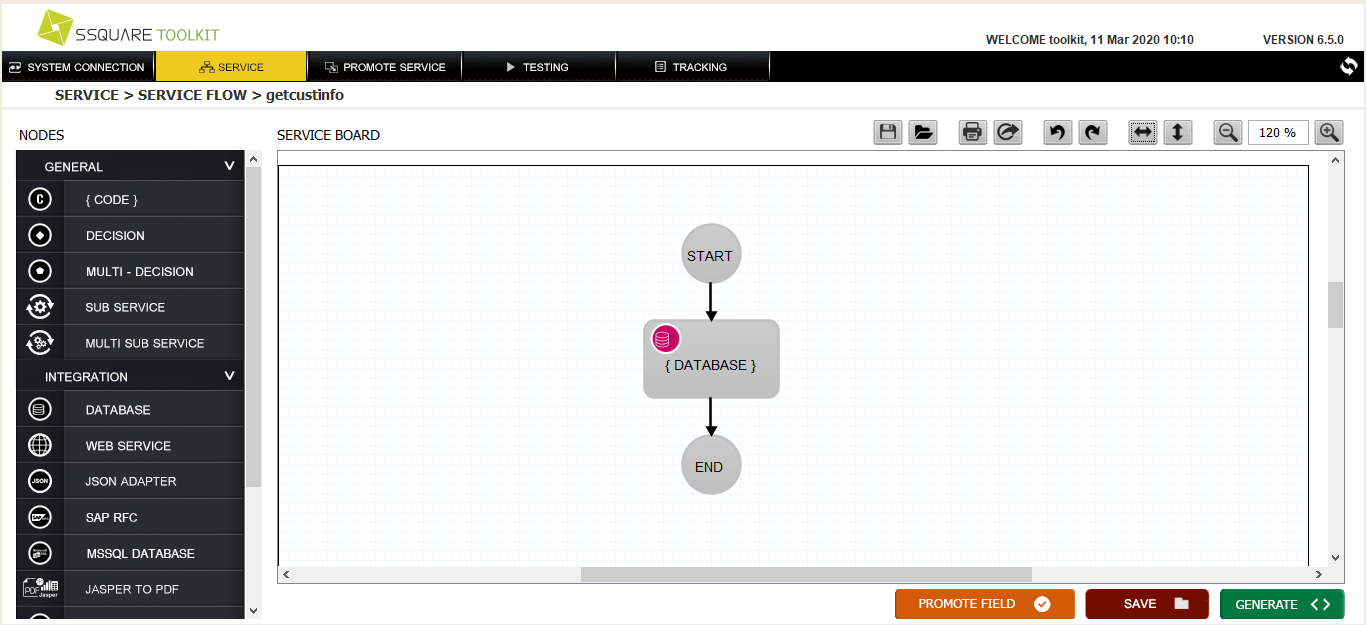The height and width of the screenshot is (625, 1366).
Task: Click the save diskette toolbar icon
Action: tap(888, 132)
